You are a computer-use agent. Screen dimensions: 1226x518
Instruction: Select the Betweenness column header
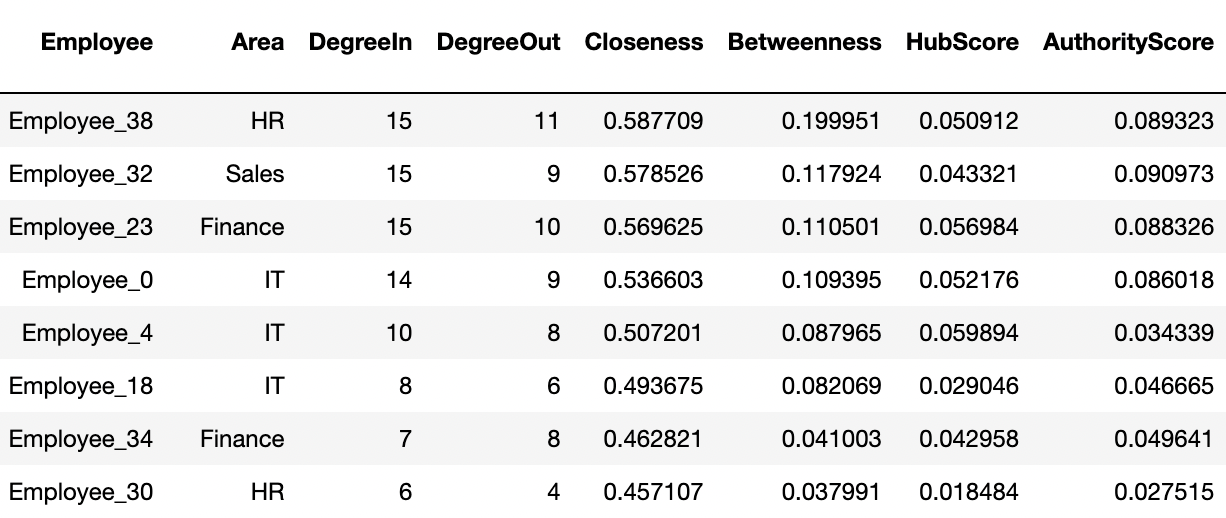pos(805,42)
